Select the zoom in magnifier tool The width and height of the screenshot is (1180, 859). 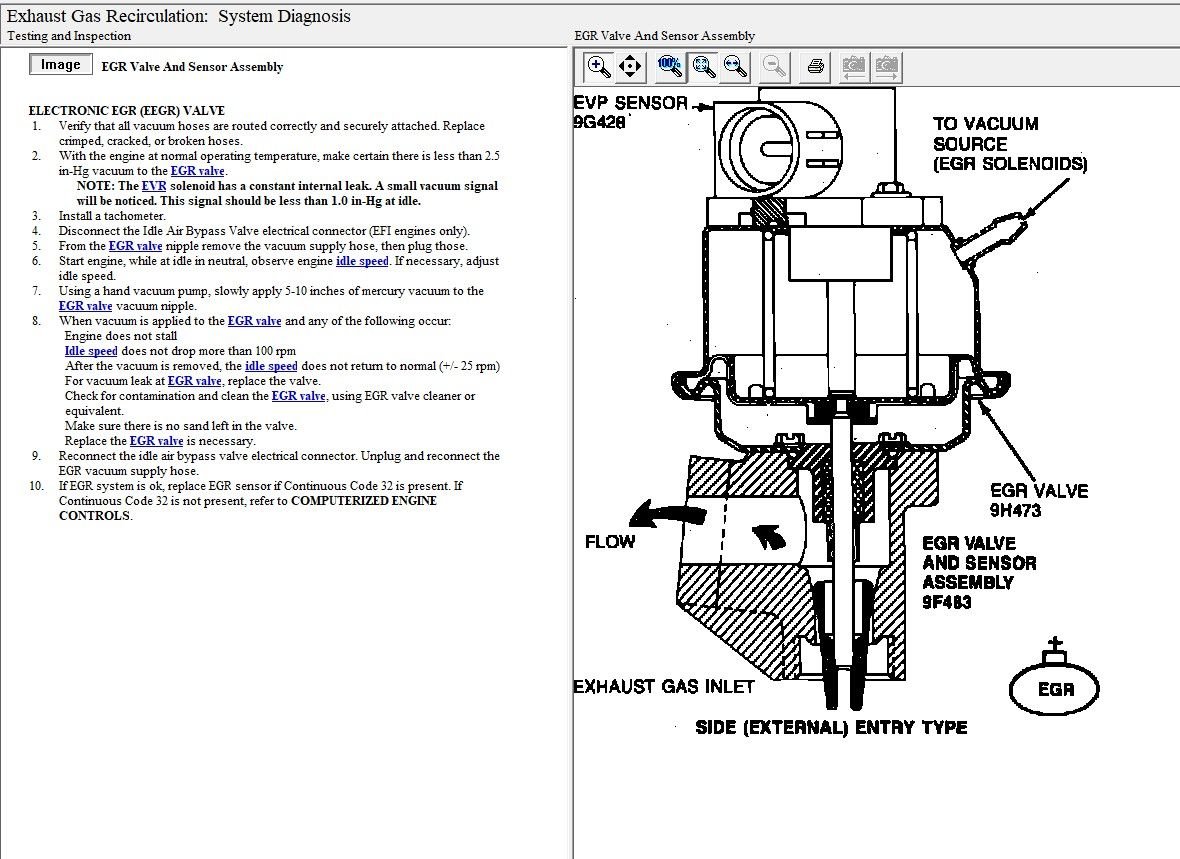[x=599, y=67]
